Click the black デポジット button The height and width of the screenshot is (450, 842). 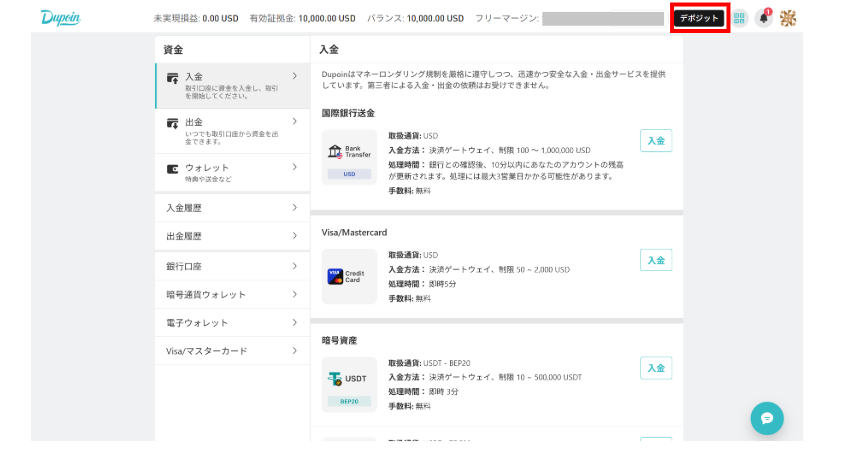699,18
